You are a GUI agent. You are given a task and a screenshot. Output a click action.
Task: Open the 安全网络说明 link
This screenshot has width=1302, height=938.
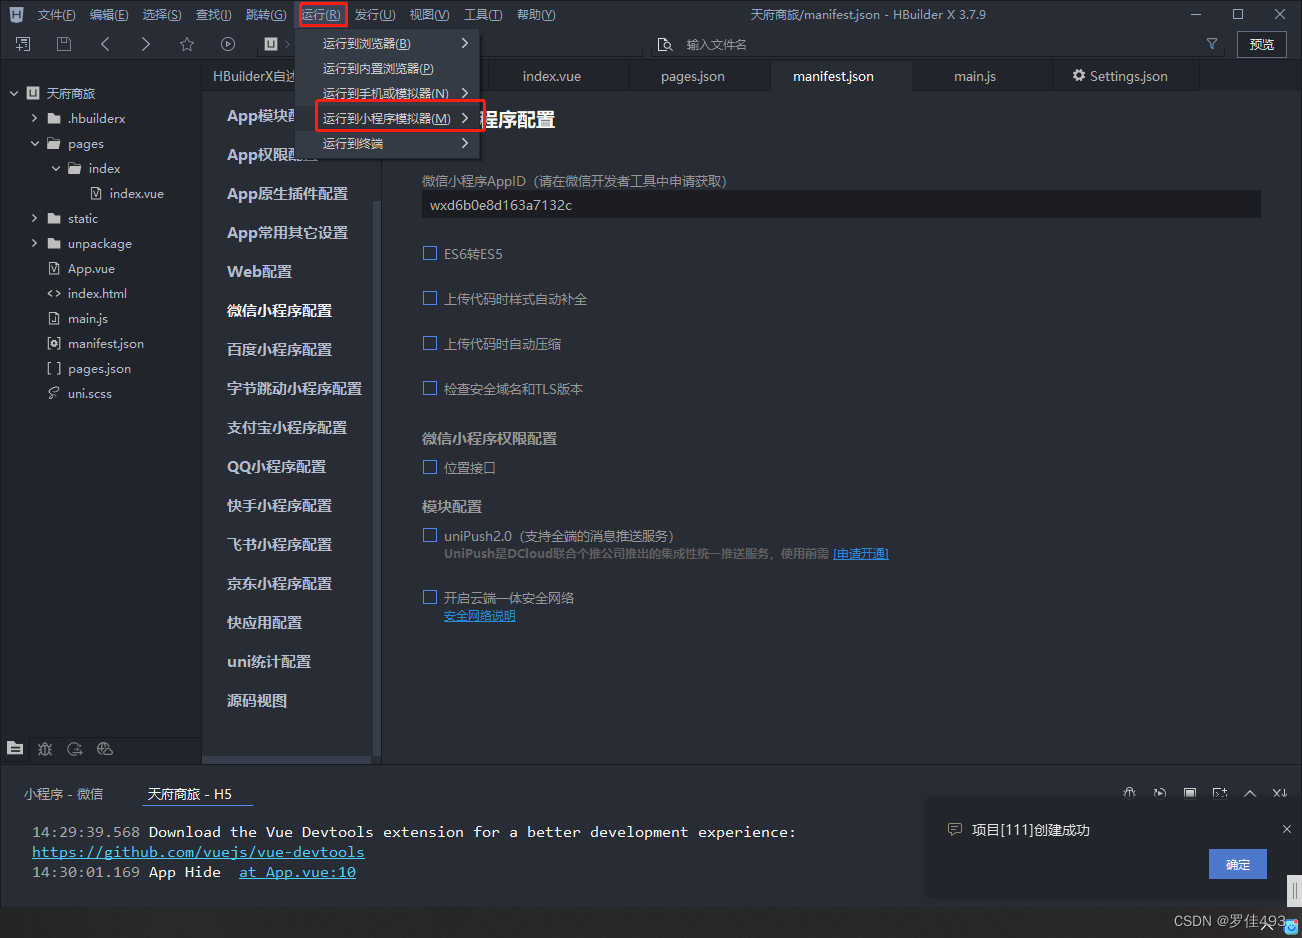[480, 616]
